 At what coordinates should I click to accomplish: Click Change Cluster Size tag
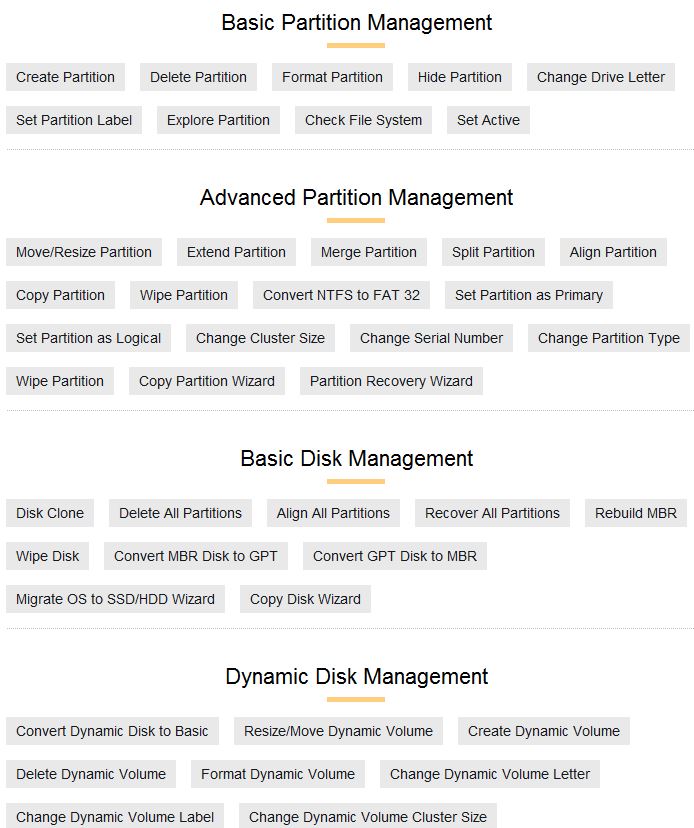point(260,338)
